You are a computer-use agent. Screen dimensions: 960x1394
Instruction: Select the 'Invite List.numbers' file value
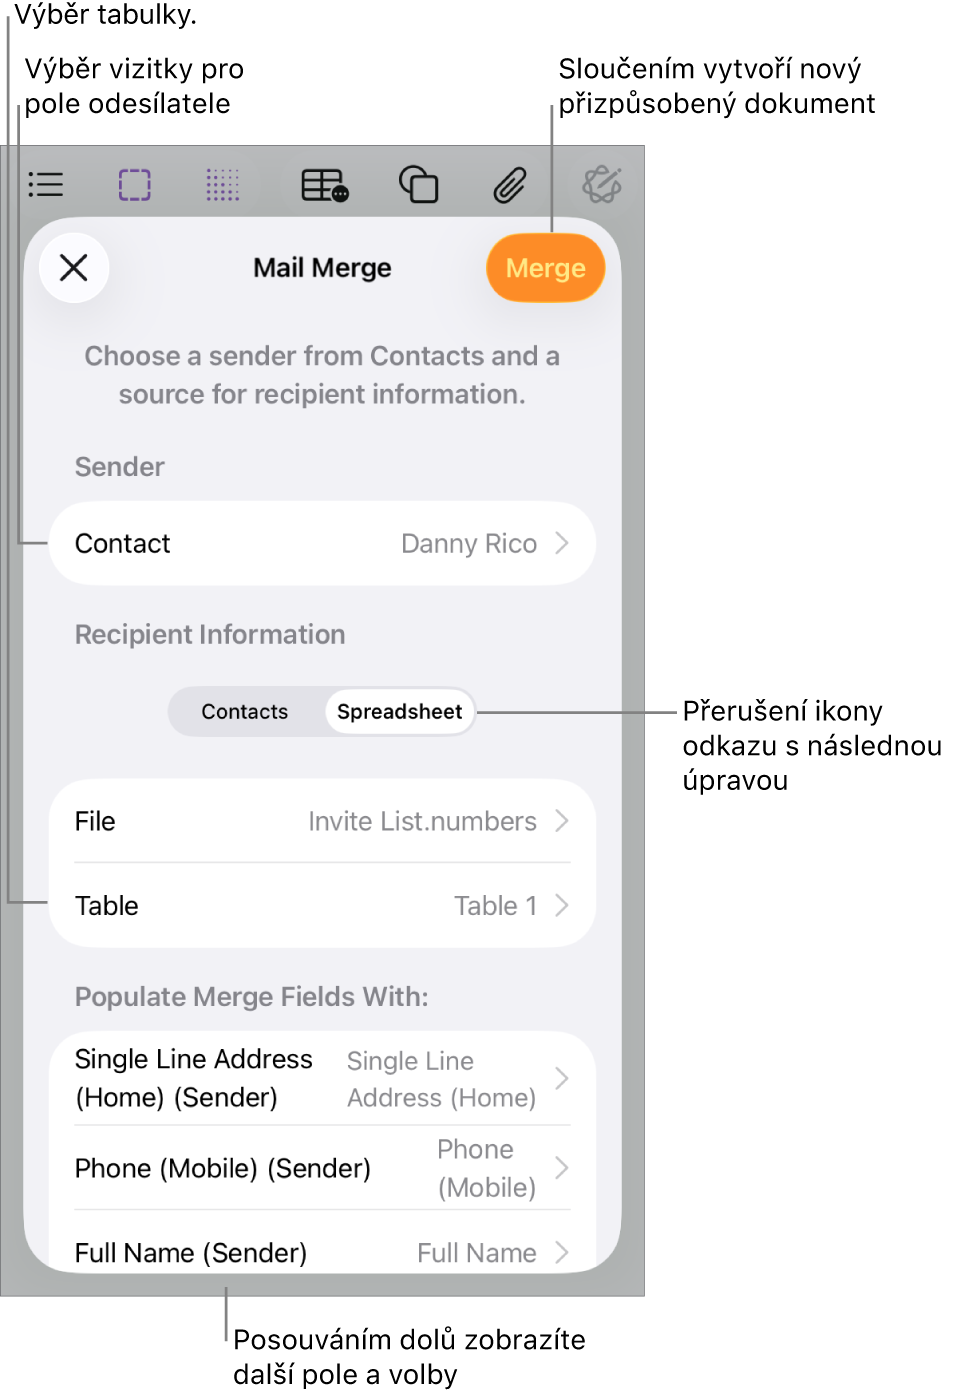422,821
